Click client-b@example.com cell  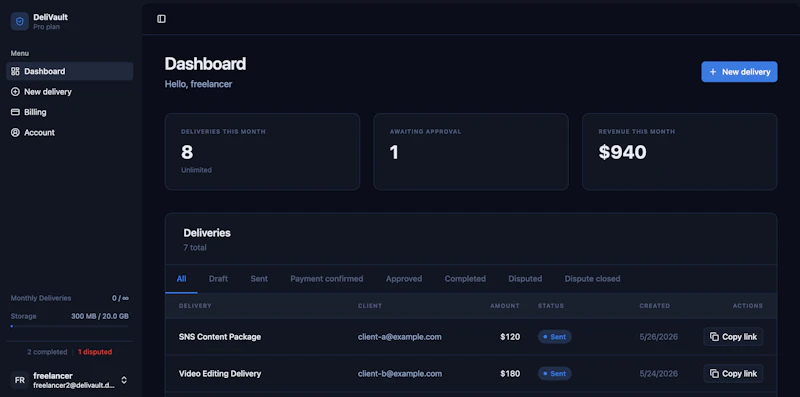(400, 374)
